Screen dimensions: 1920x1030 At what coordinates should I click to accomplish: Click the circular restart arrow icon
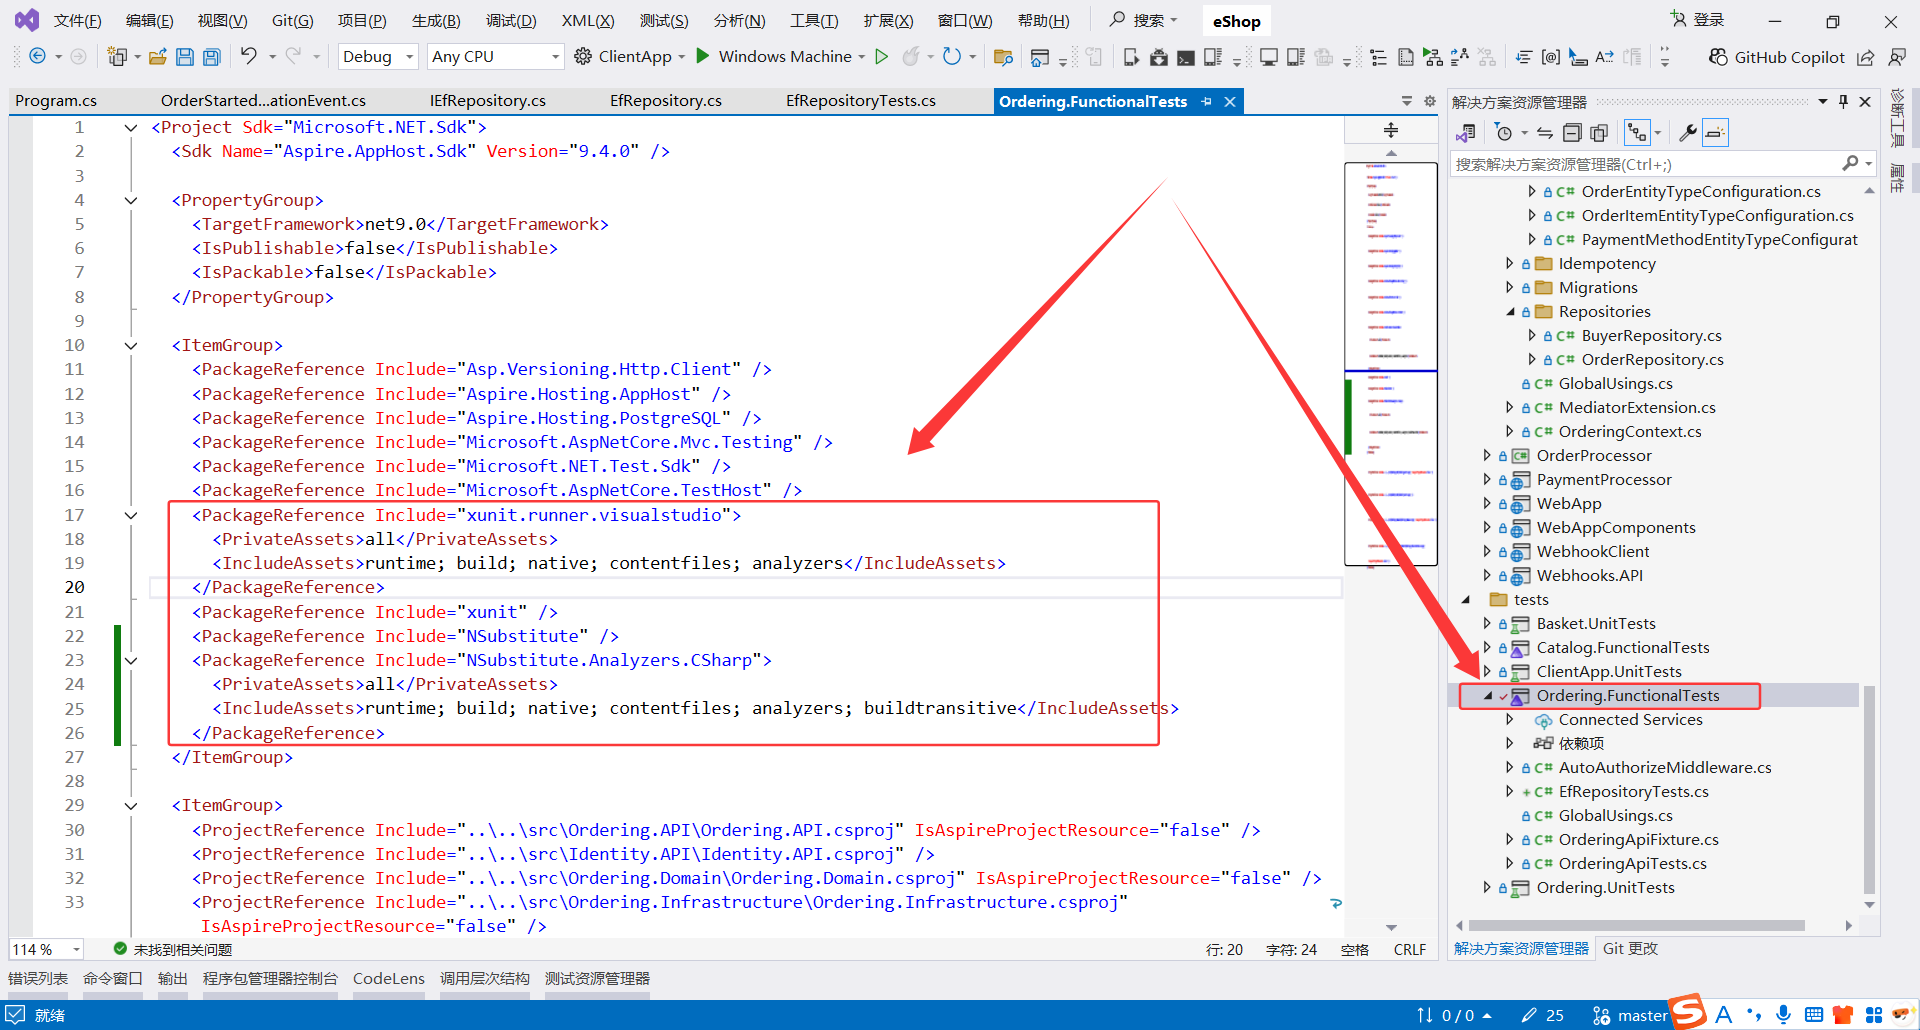[951, 57]
